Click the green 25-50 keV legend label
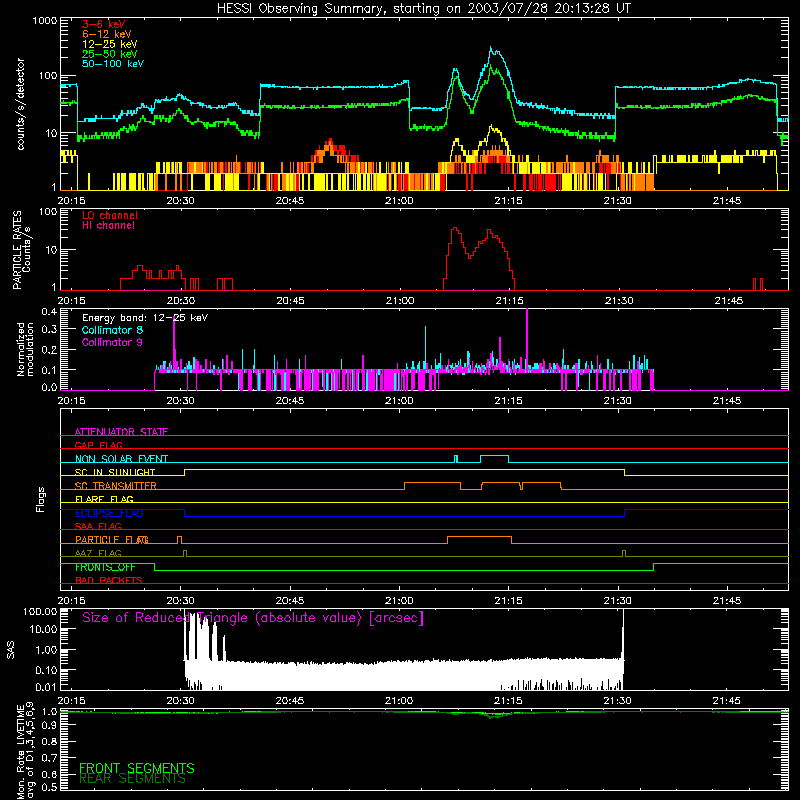The height and width of the screenshot is (800, 800). point(109,54)
